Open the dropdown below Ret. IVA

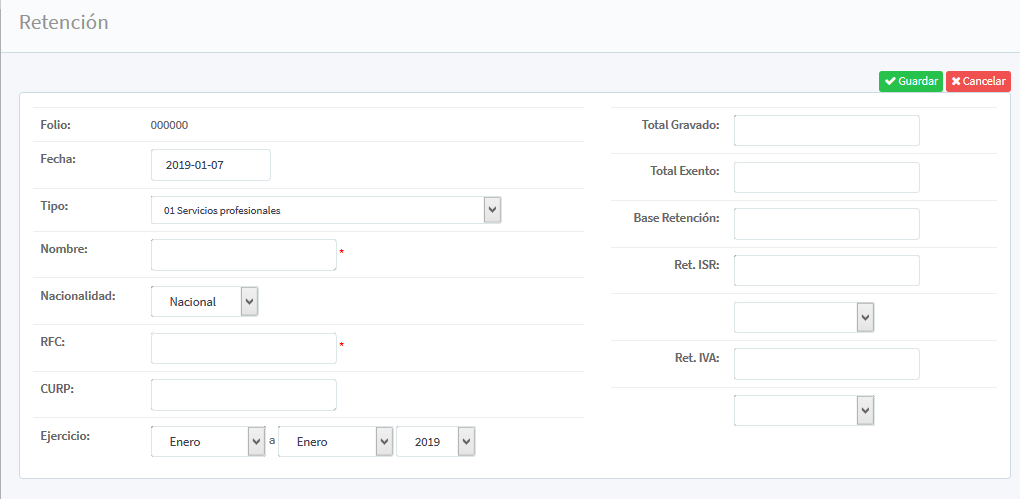pos(804,410)
